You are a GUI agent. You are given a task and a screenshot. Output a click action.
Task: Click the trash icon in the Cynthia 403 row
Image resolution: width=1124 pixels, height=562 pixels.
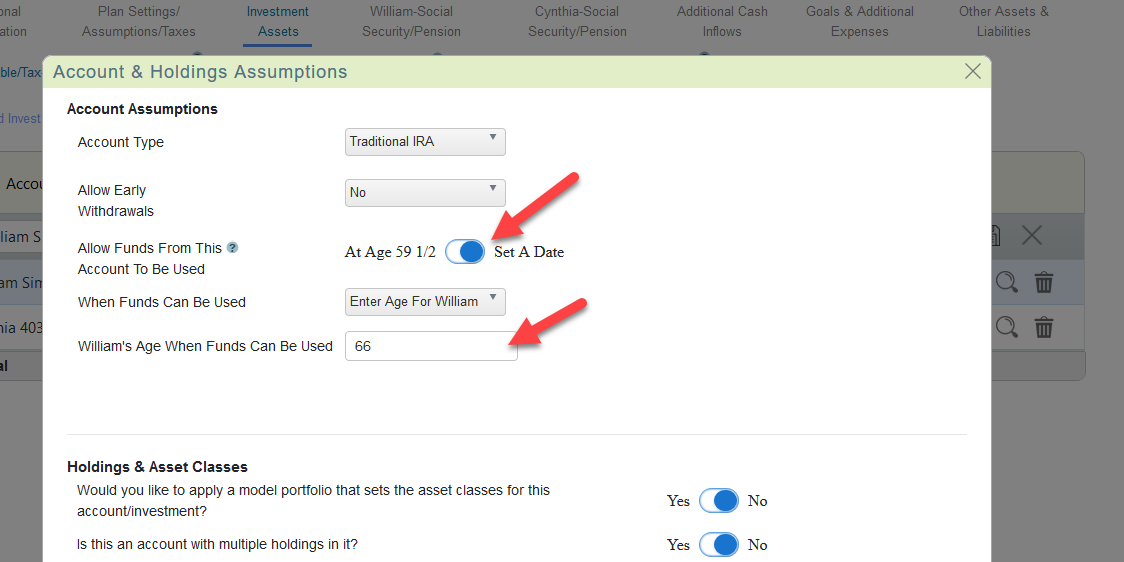(x=1044, y=328)
